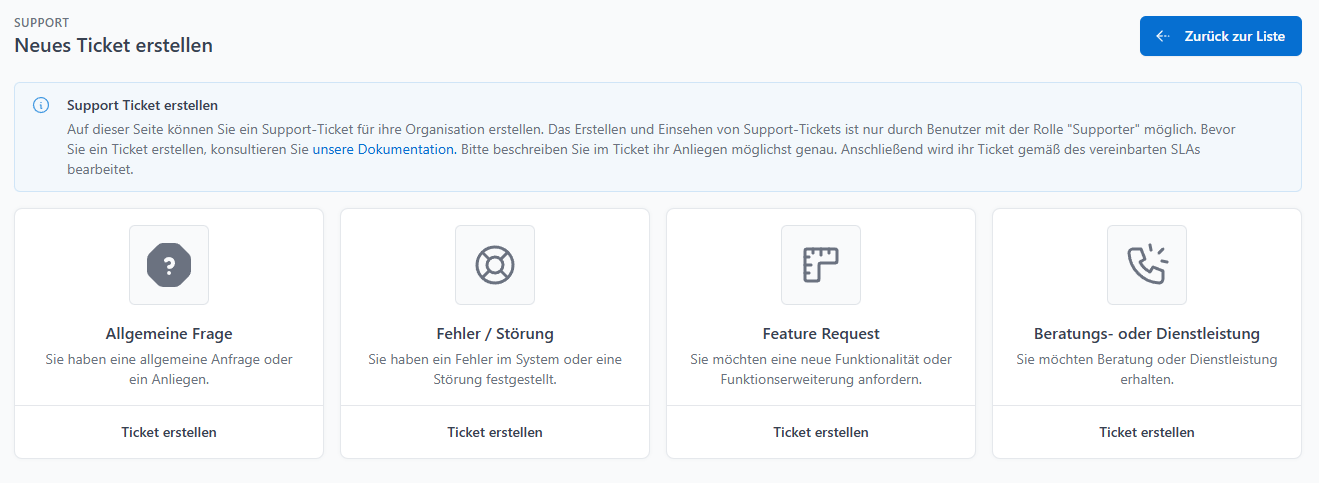Screen dimensions: 1319x483
Task: Create ticket under Feature Request
Action: coord(821,432)
